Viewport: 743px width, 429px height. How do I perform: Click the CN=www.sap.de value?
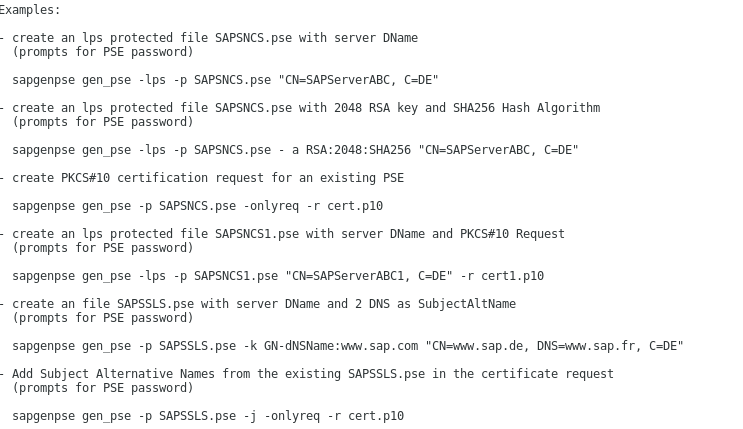click(477, 346)
